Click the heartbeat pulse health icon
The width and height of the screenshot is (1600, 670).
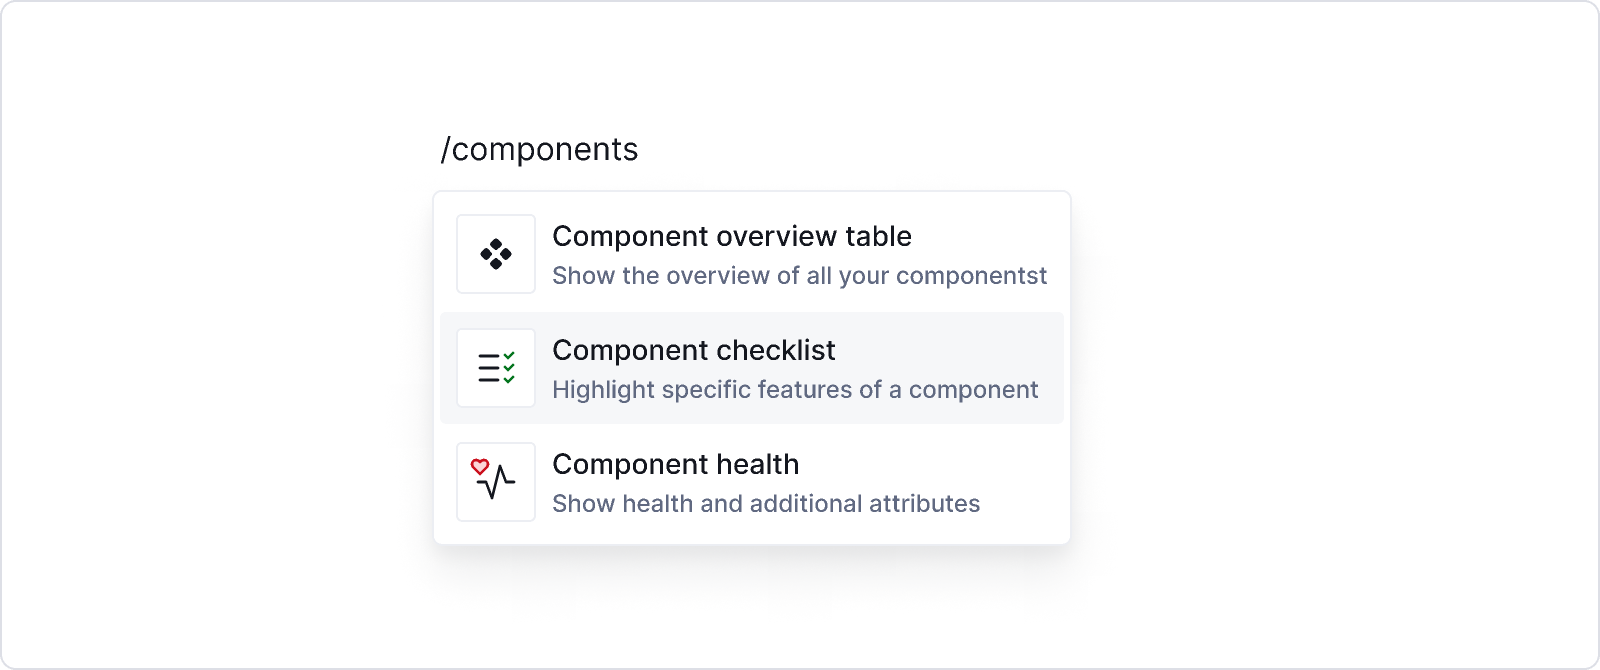pos(496,482)
